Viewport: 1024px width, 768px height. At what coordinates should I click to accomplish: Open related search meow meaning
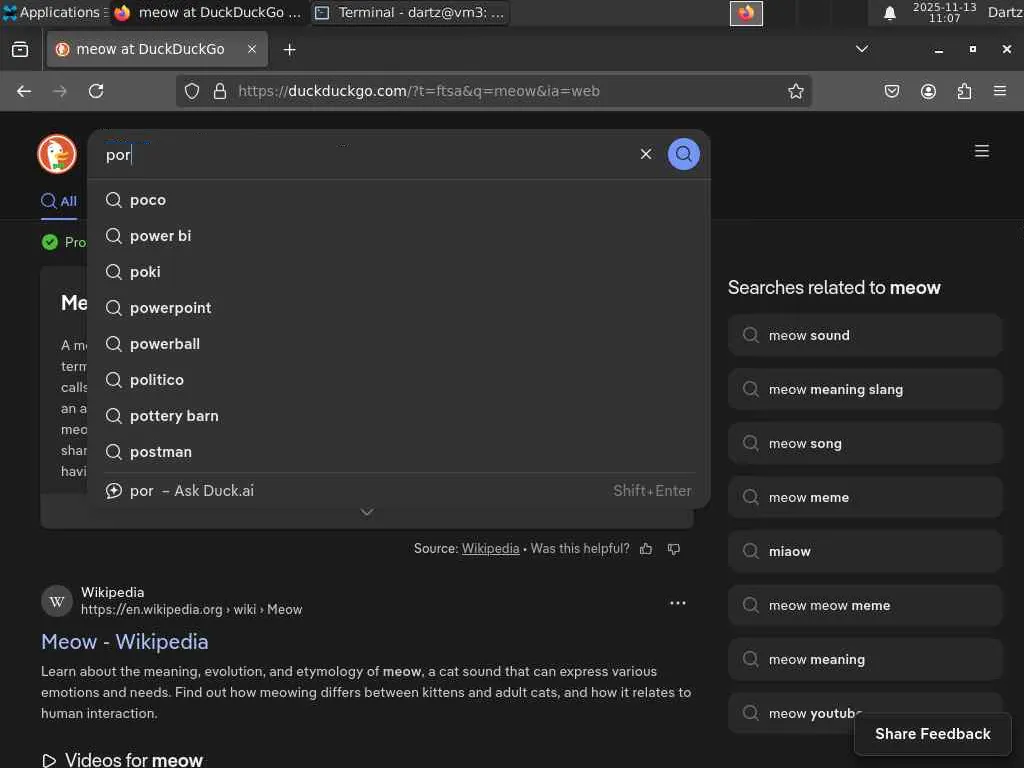click(x=865, y=660)
